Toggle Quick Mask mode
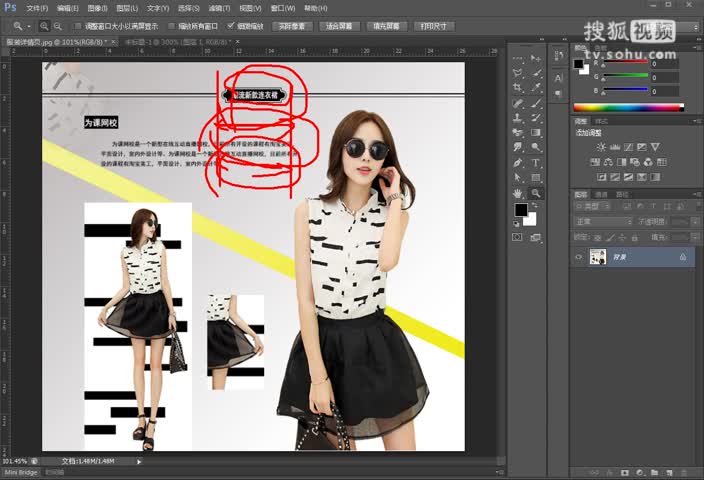This screenshot has width=704, height=480. pyautogui.click(x=518, y=237)
